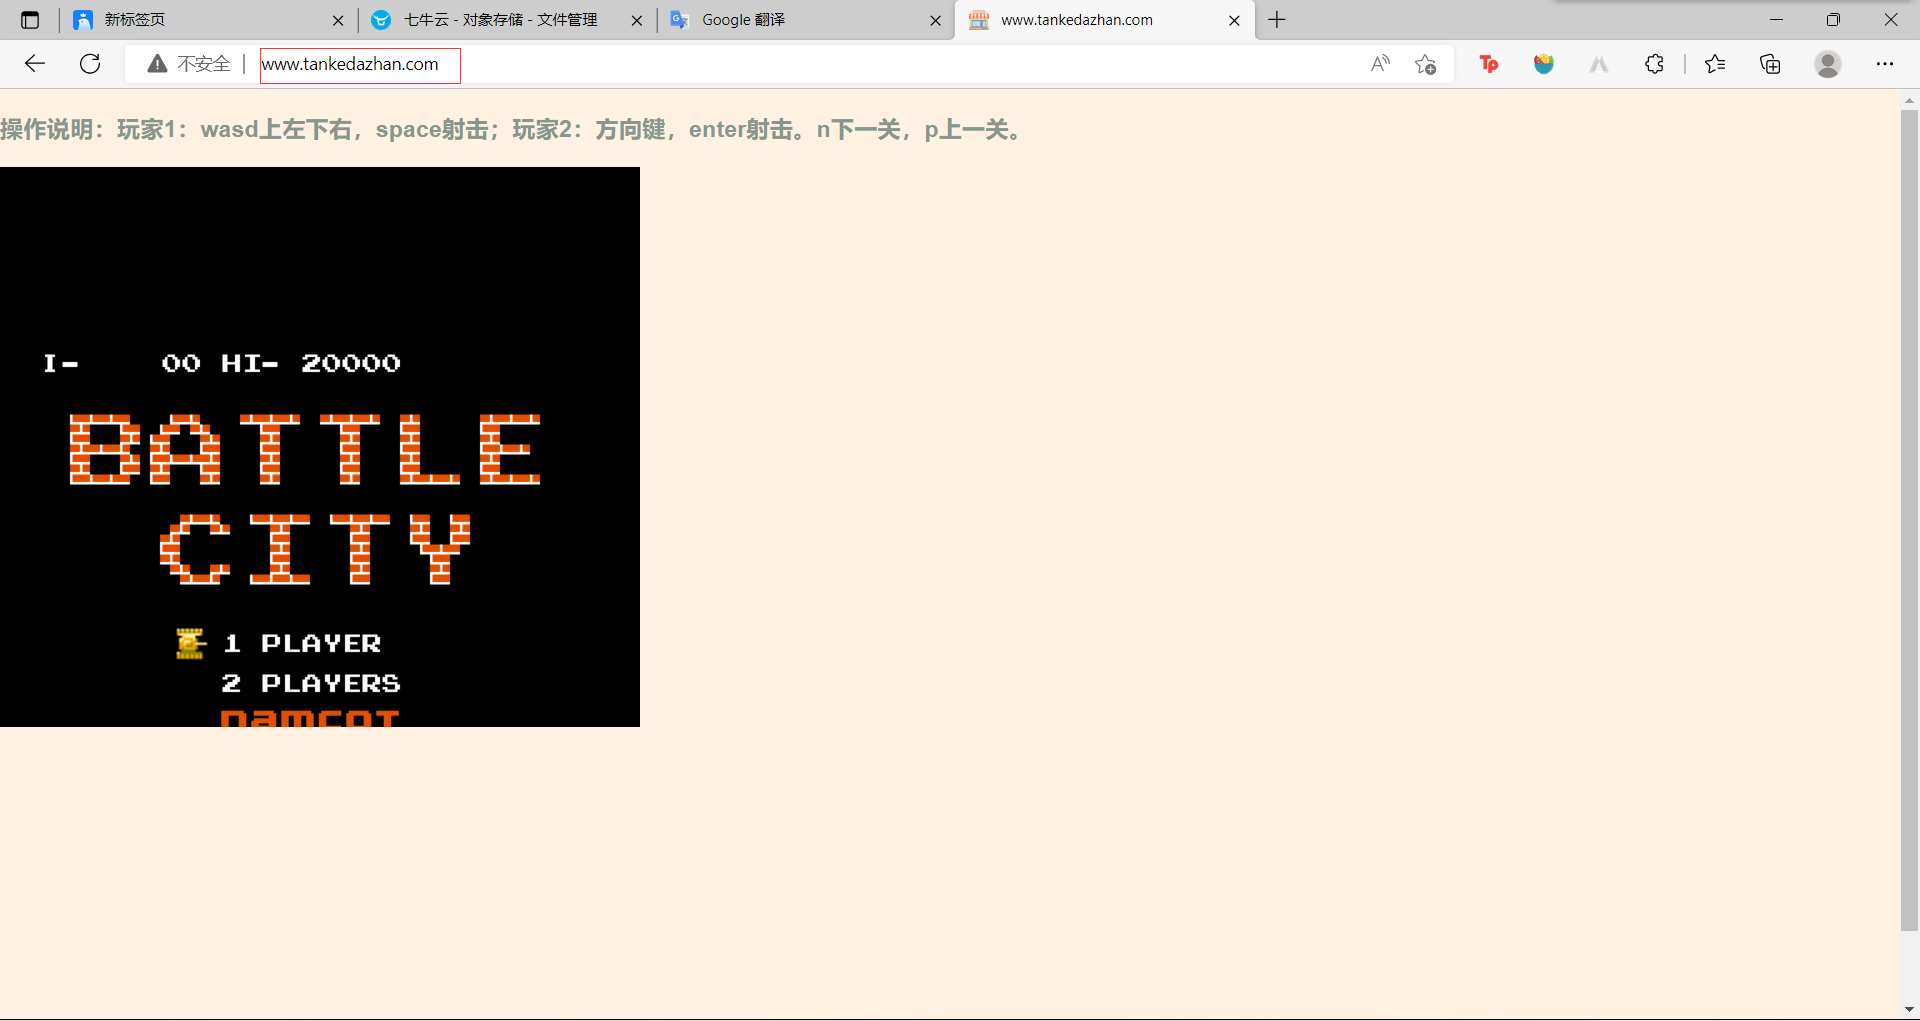The image size is (1920, 1021).
Task: Open the Favorites list icon
Action: tap(1715, 64)
